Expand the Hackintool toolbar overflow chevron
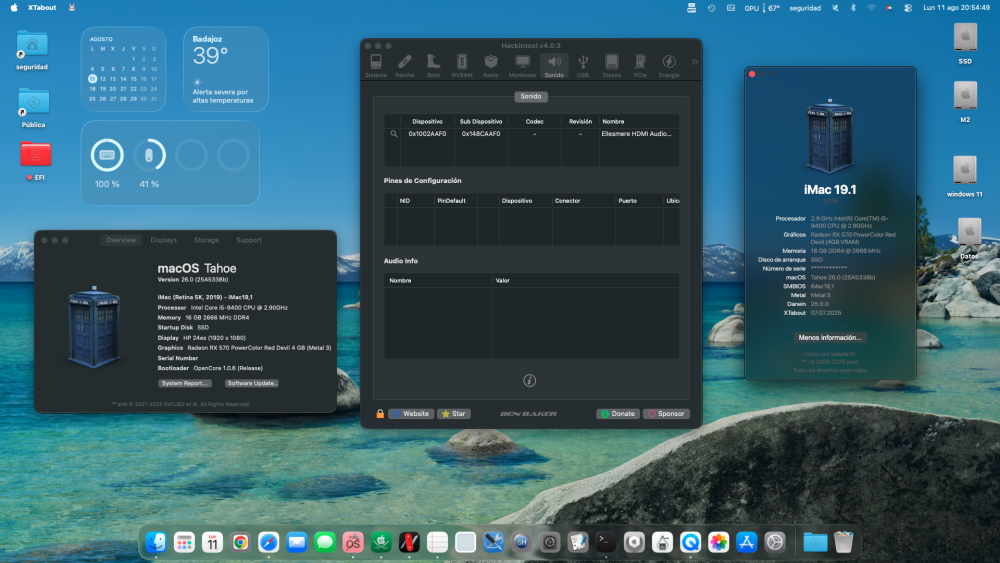This screenshot has height=563, width=1000. [694, 62]
